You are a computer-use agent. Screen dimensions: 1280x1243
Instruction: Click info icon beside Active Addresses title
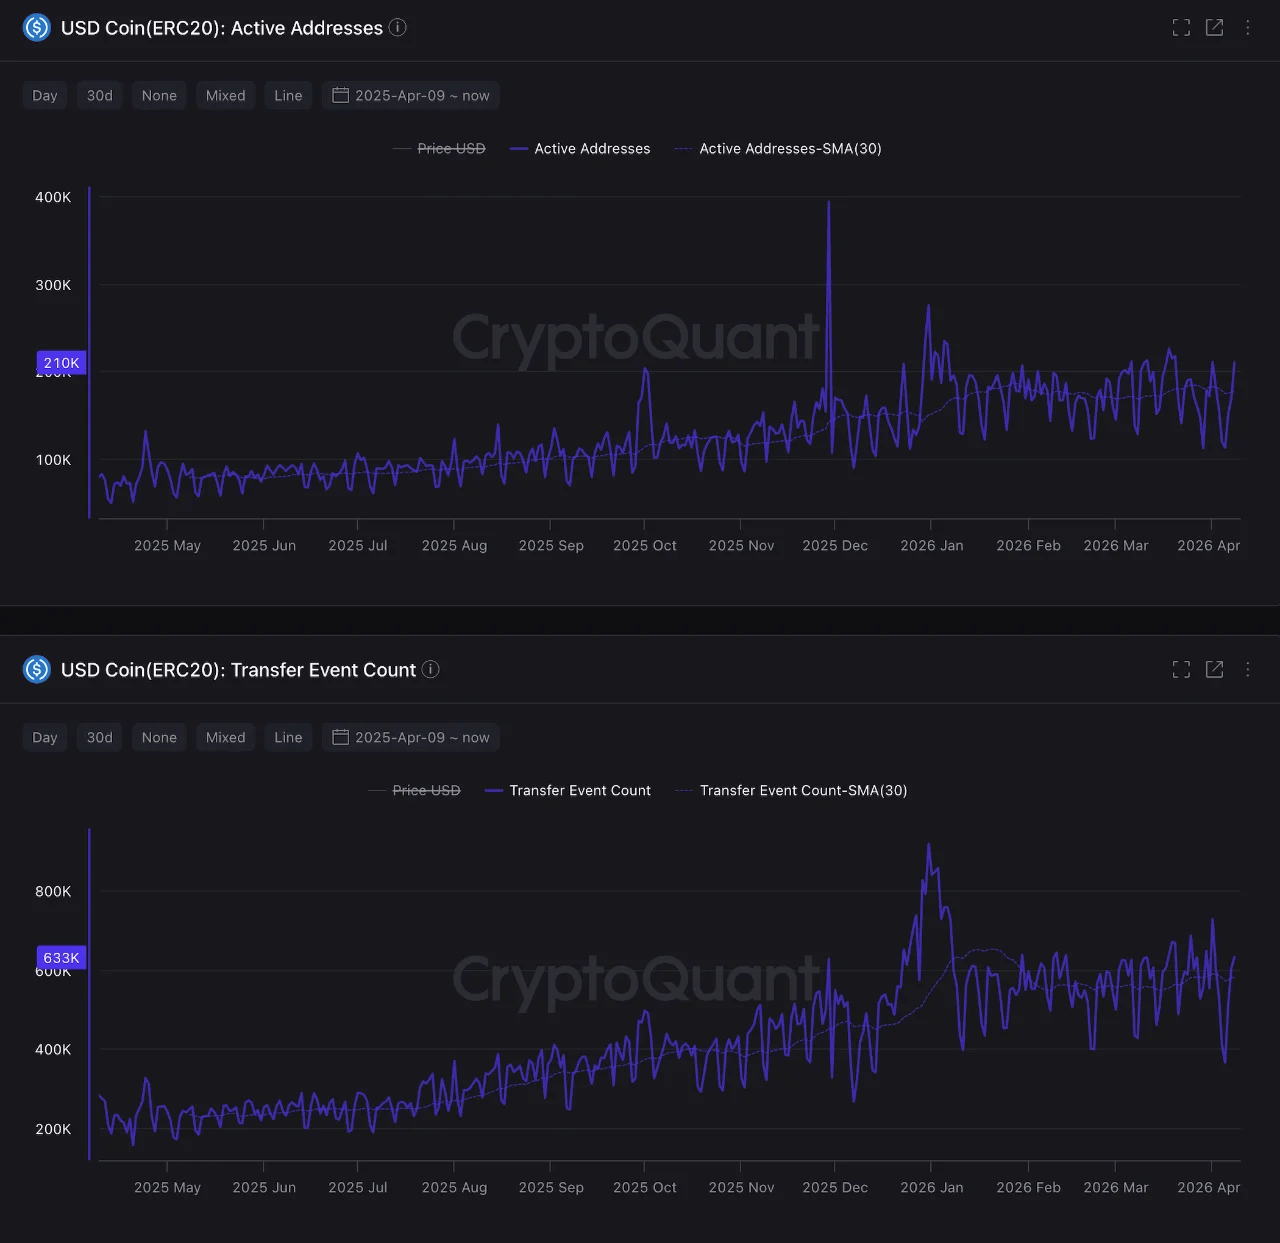pos(398,28)
